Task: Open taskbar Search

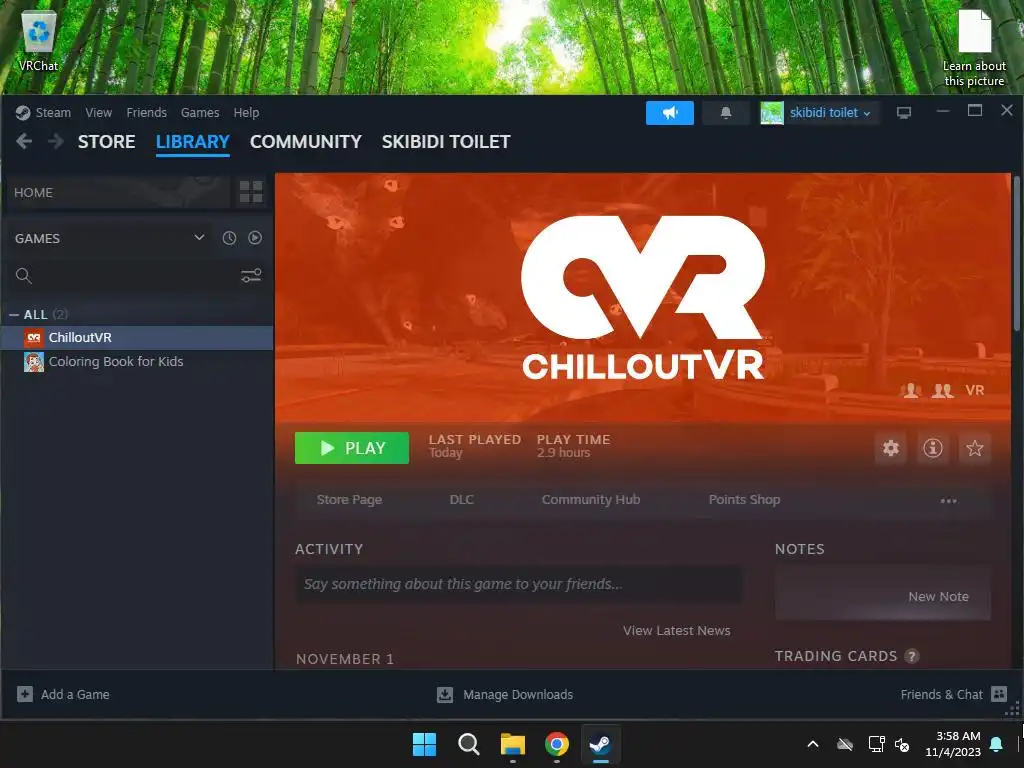Action: [468, 744]
